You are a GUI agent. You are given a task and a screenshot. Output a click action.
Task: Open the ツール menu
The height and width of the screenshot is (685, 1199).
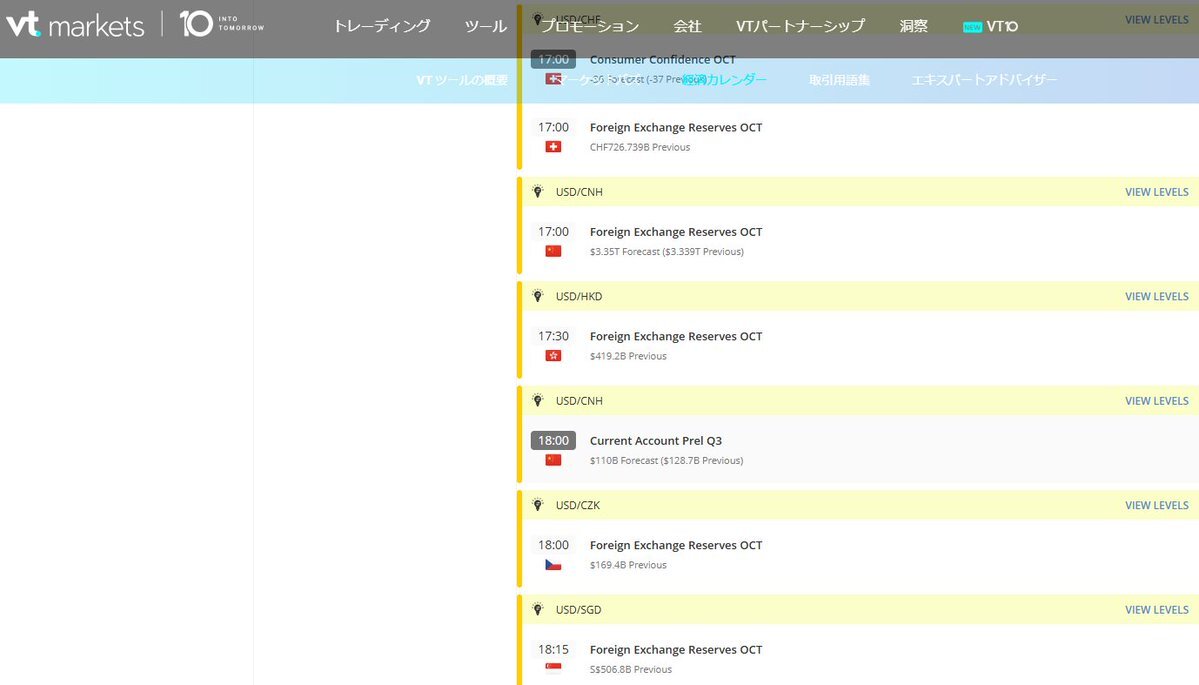click(x=486, y=26)
